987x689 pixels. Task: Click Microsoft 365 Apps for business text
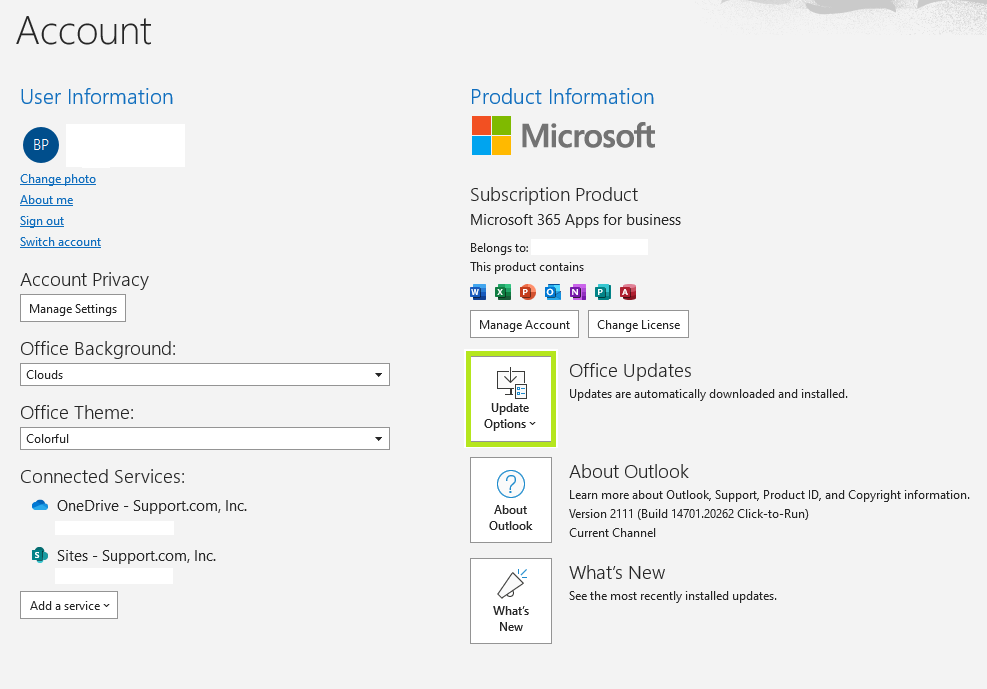click(x=575, y=220)
